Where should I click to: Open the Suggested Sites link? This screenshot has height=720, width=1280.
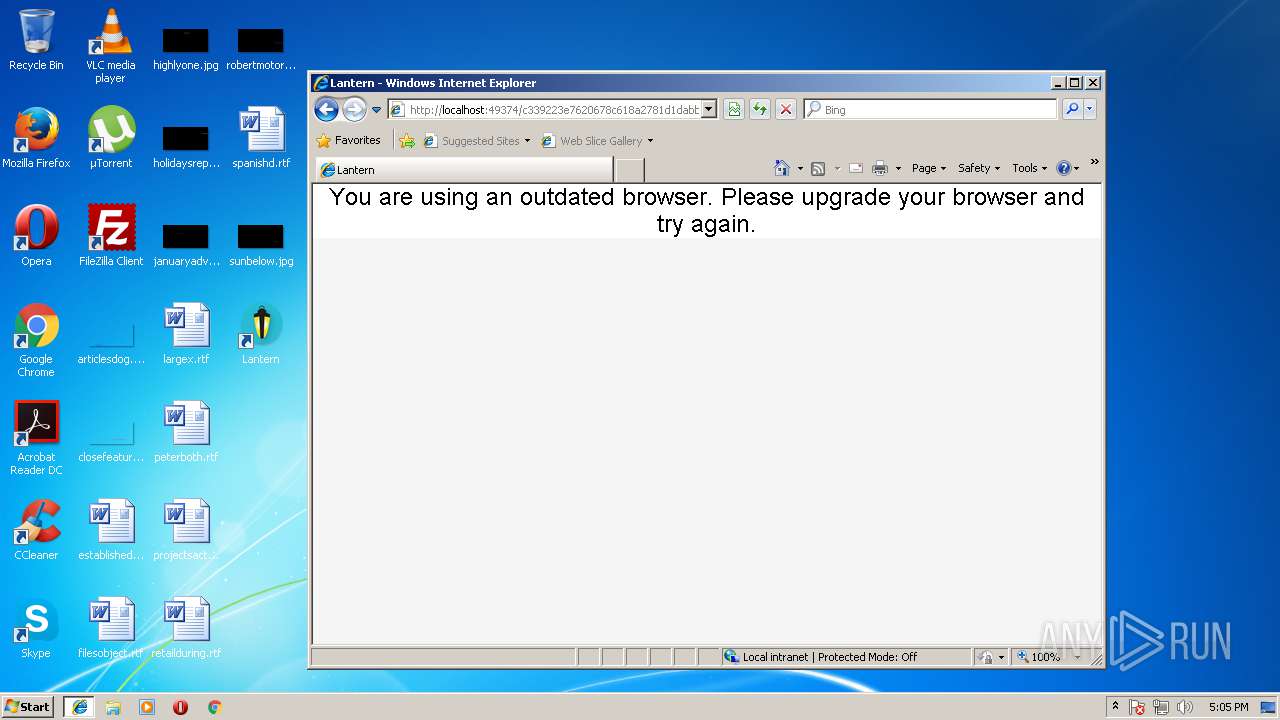(x=476, y=141)
